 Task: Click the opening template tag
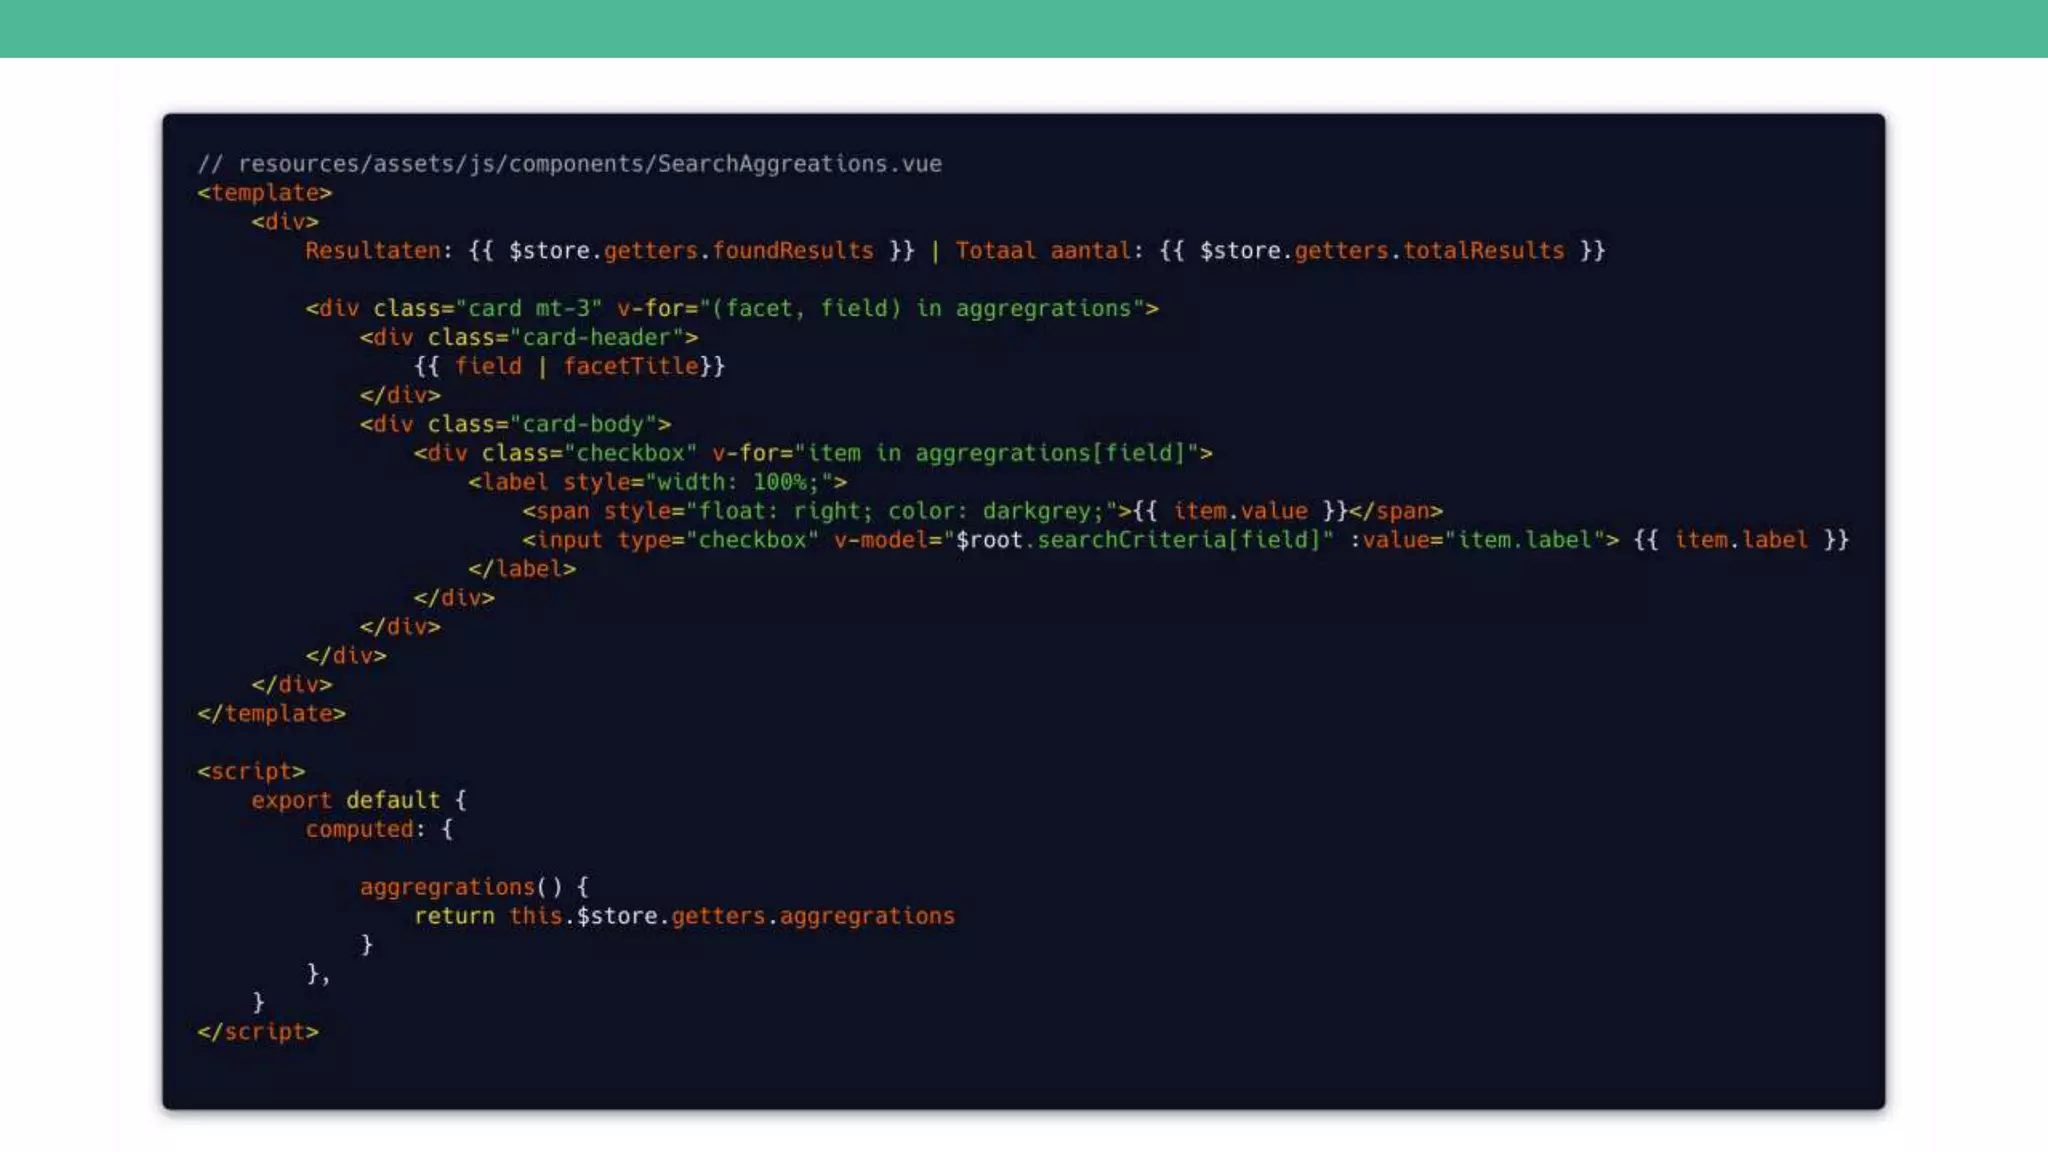(x=264, y=193)
